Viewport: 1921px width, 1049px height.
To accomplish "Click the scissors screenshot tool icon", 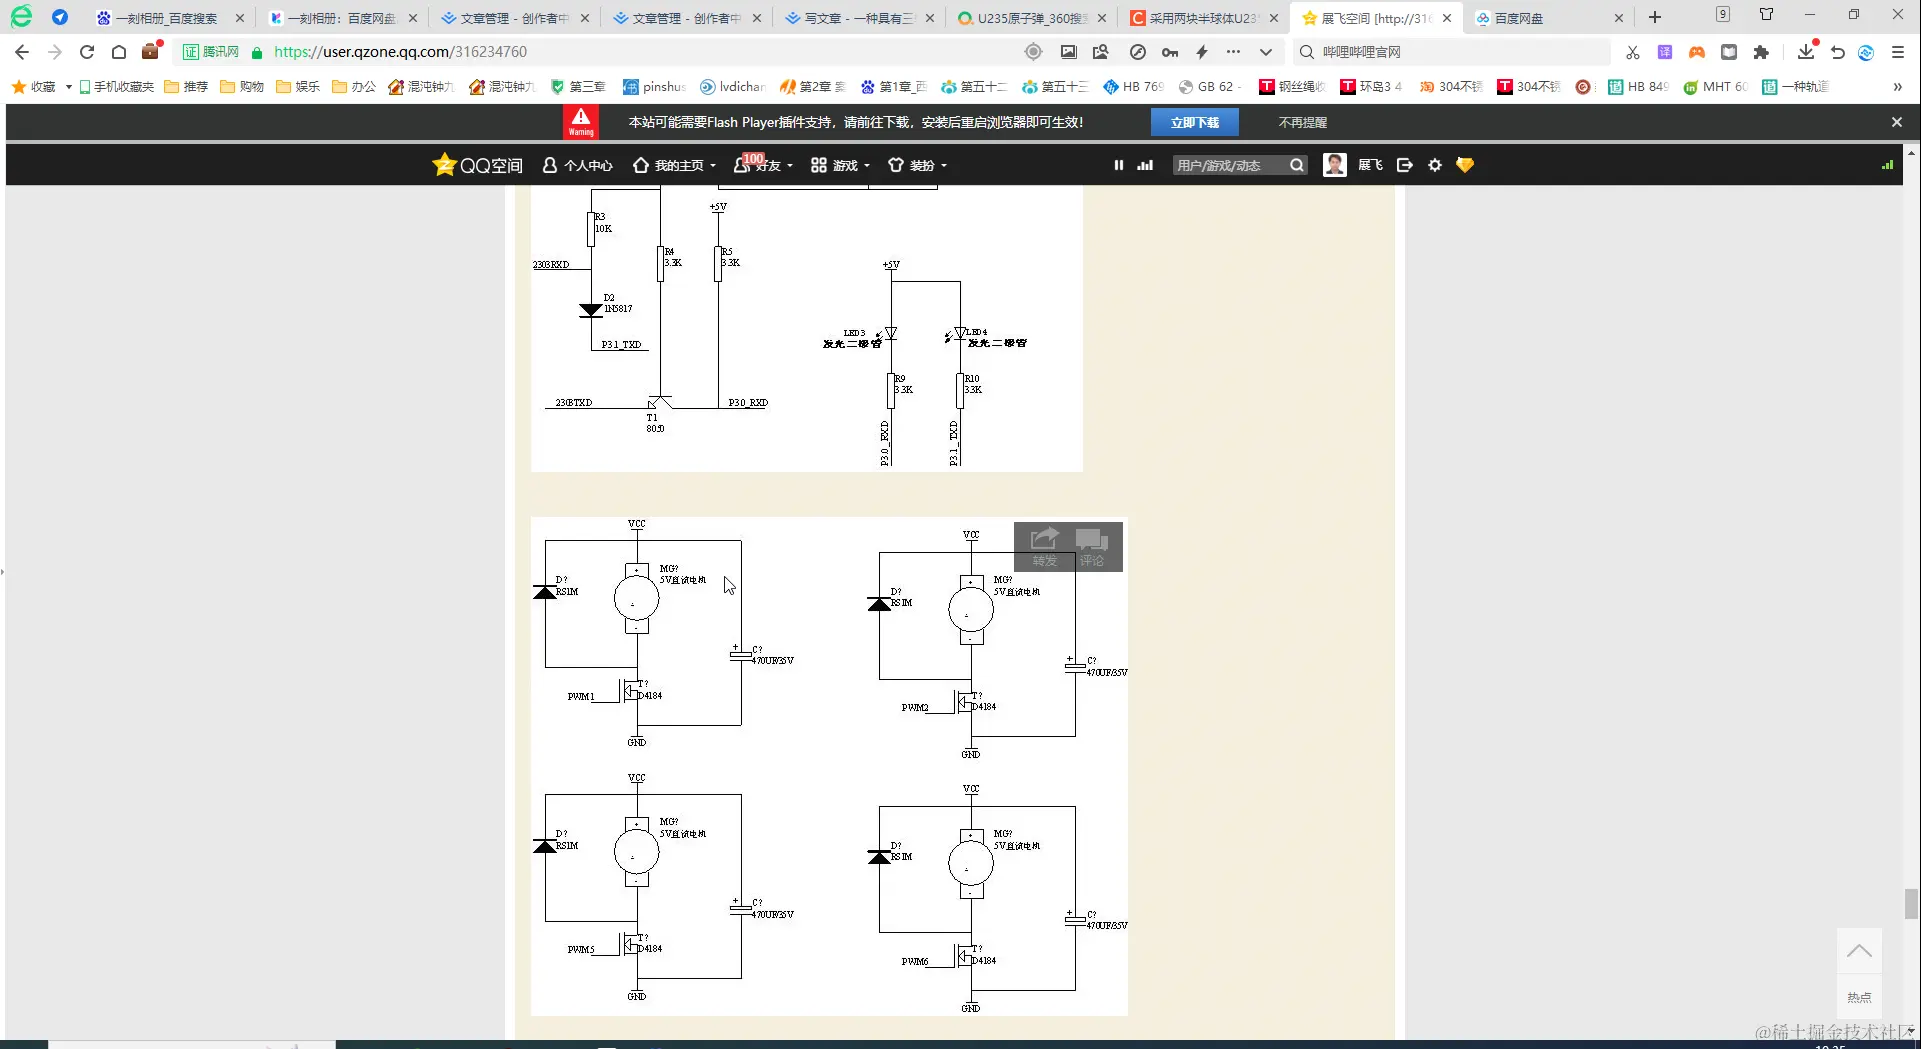I will [1633, 52].
